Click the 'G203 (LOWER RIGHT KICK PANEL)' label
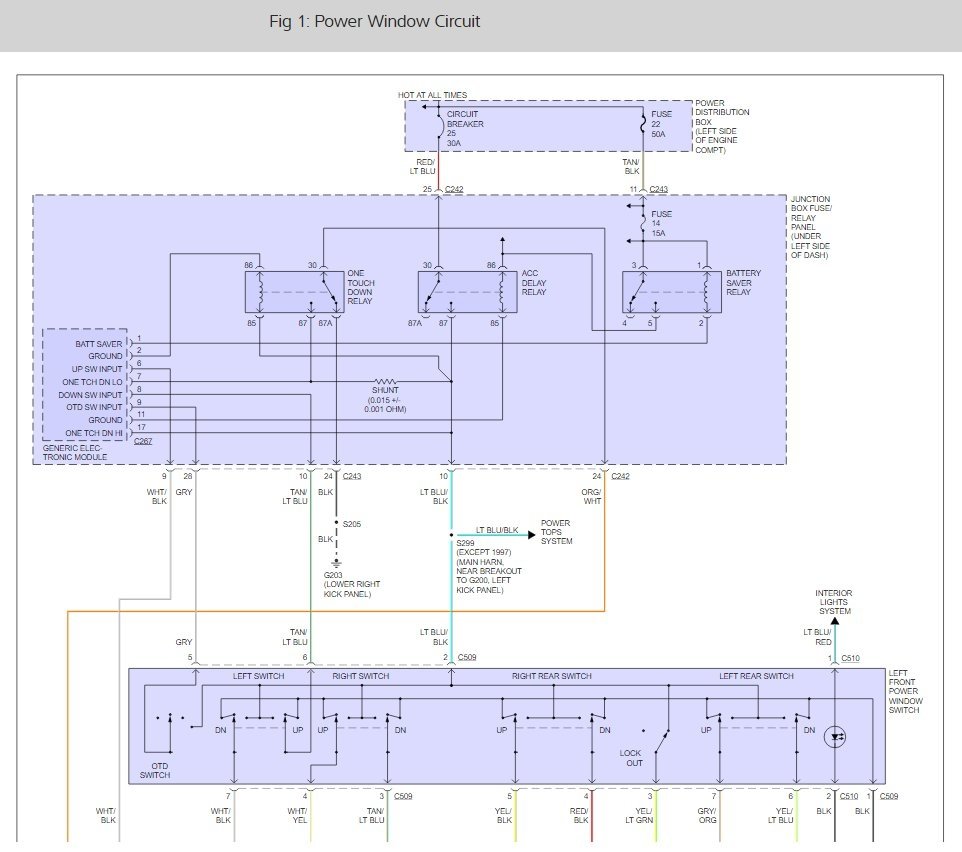 (352, 585)
